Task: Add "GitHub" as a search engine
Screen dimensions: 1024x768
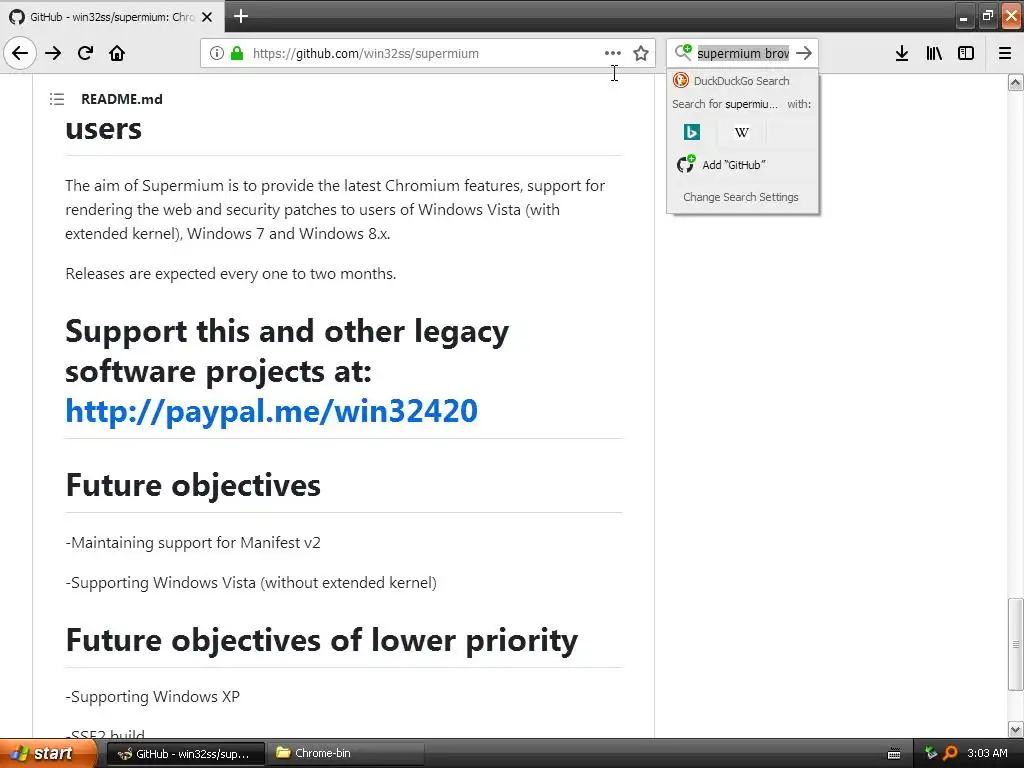Action: (742, 165)
